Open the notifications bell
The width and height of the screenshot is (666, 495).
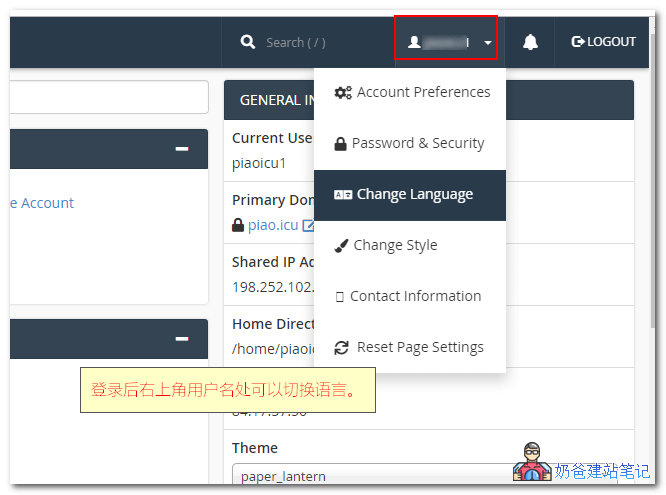point(530,42)
